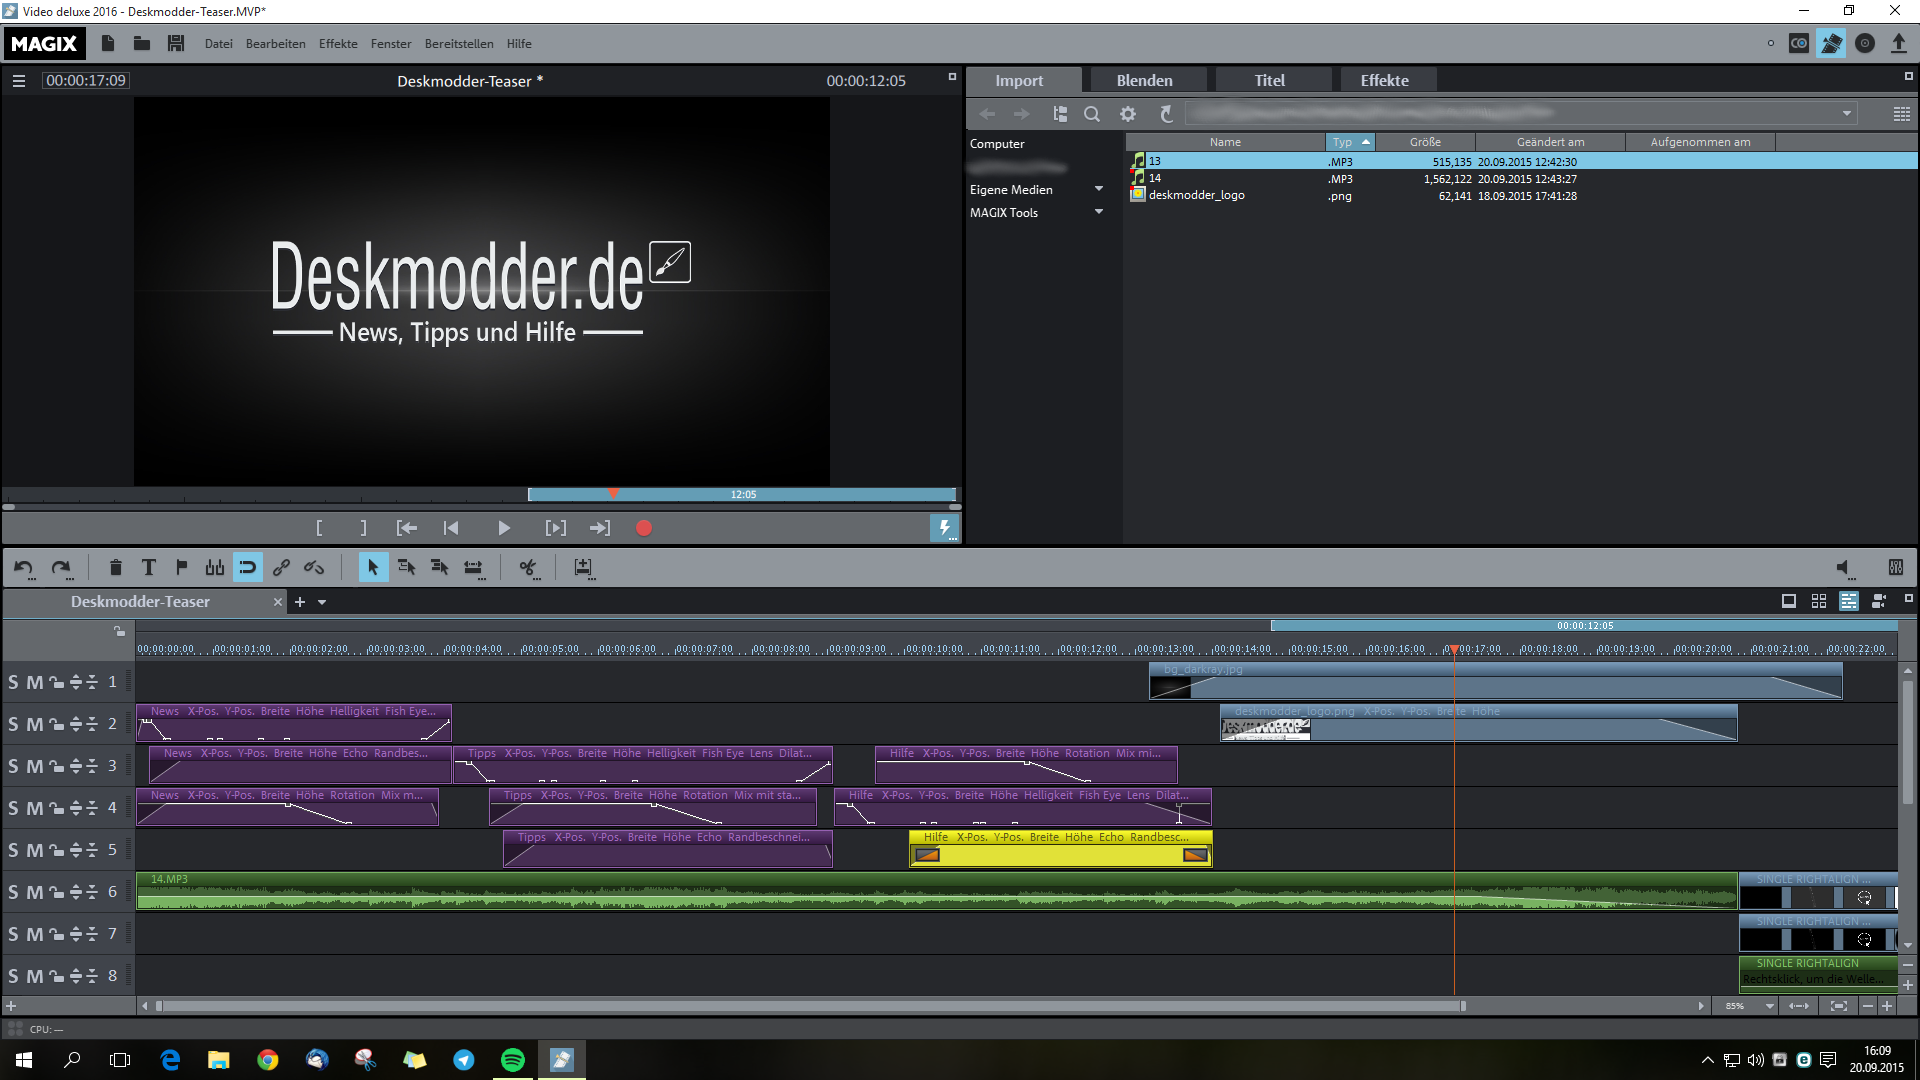Open Import options gear icon
Screen dimensions: 1920x1080
pyautogui.click(x=1128, y=114)
